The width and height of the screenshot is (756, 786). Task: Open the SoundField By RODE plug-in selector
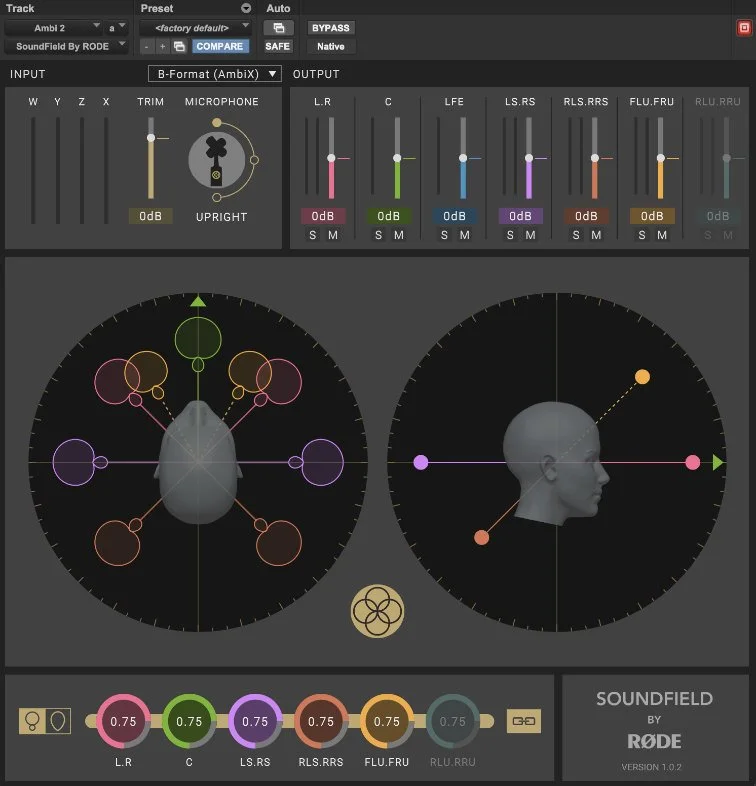66,46
